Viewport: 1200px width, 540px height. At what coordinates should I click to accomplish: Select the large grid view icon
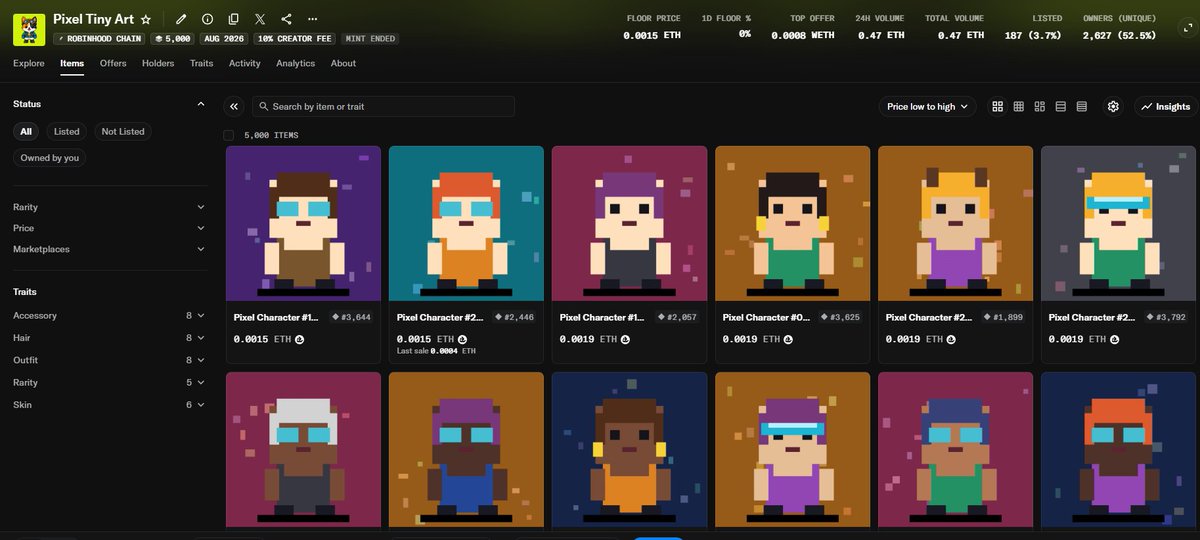click(x=998, y=106)
